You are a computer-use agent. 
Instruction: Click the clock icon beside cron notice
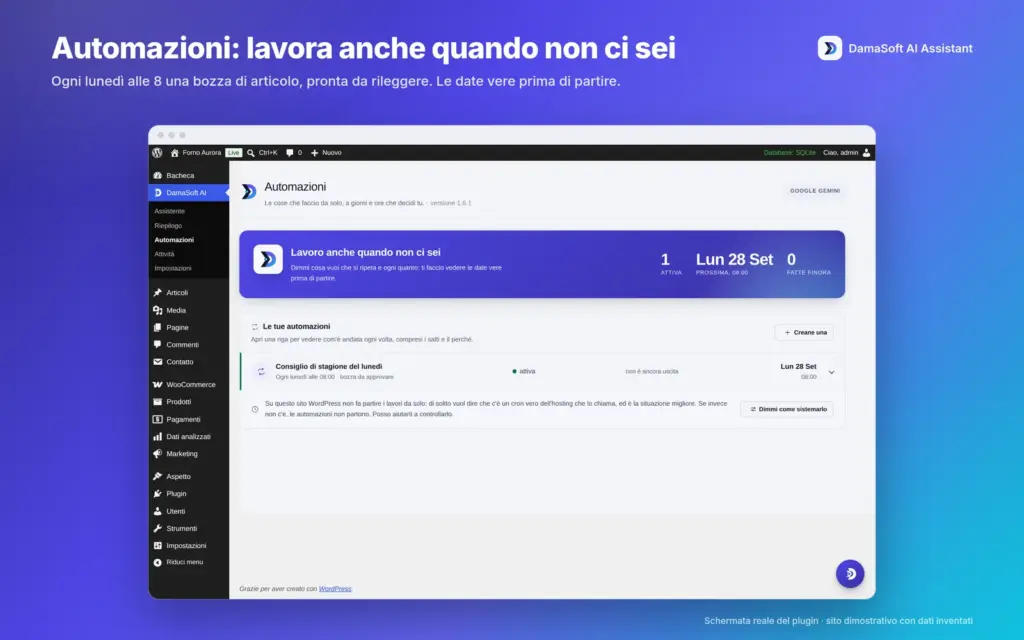pyautogui.click(x=255, y=409)
